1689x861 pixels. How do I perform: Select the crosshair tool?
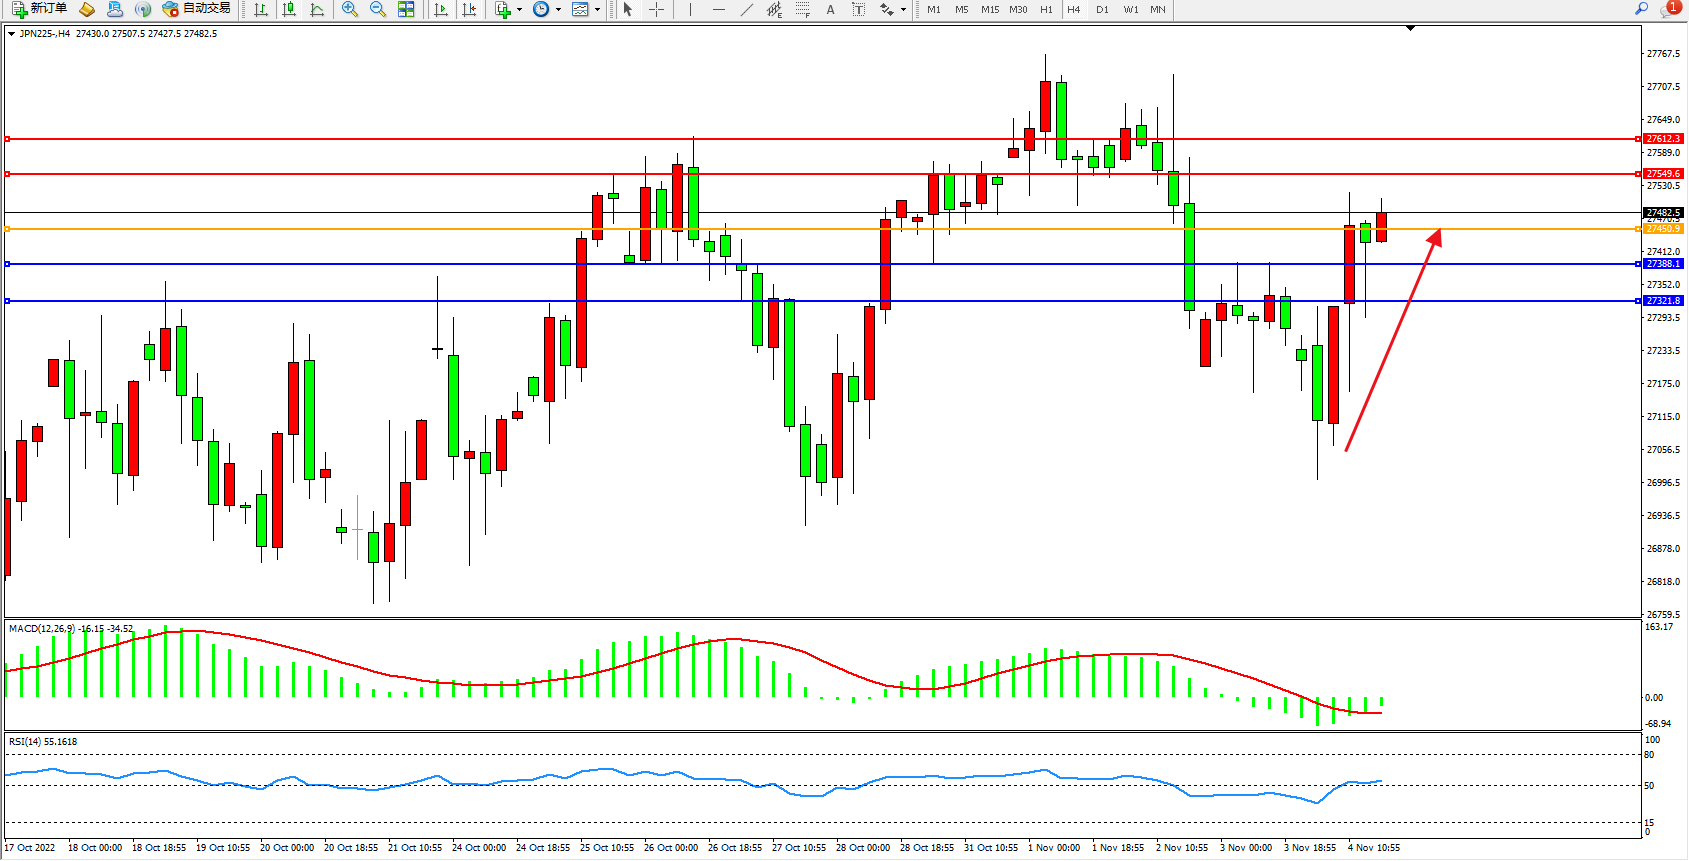tap(656, 9)
